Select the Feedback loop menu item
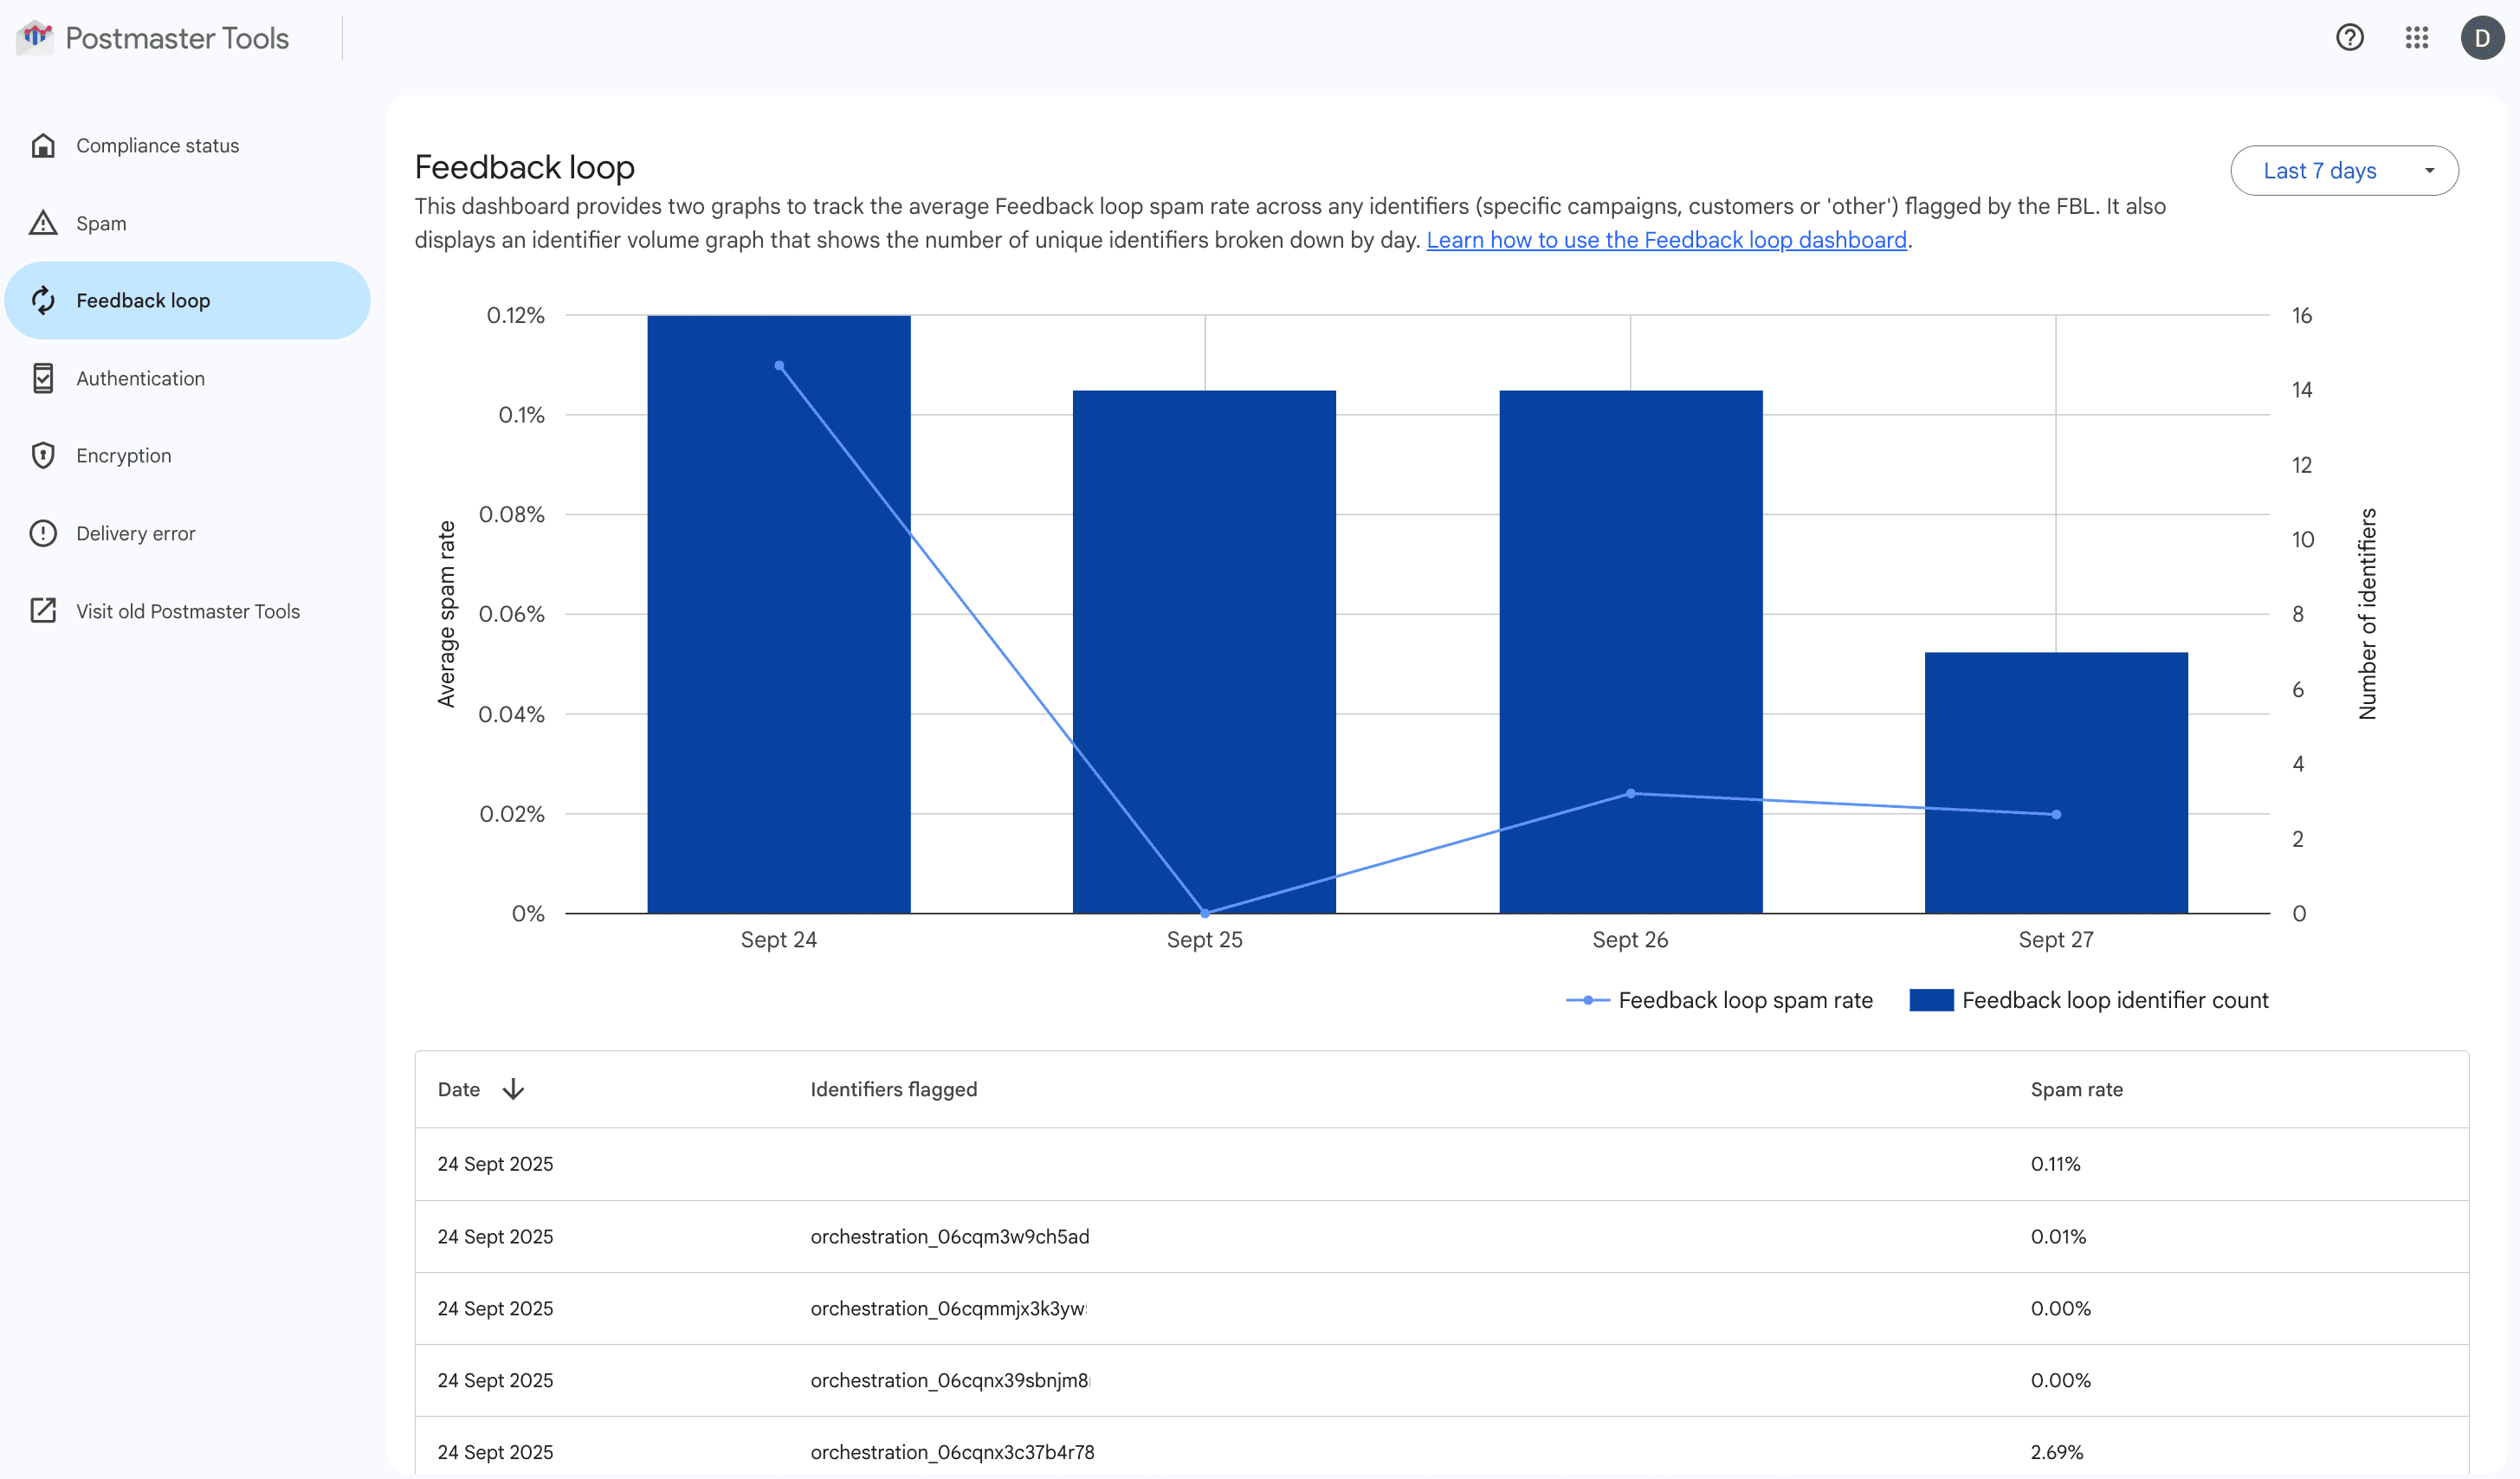 [143, 301]
